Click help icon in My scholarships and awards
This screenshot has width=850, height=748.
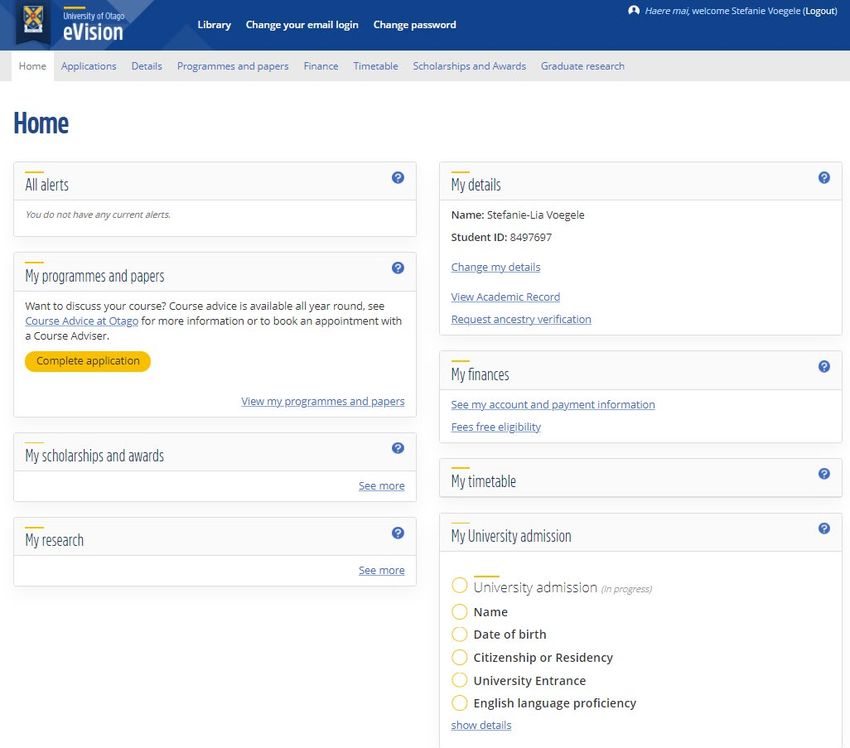click(398, 448)
